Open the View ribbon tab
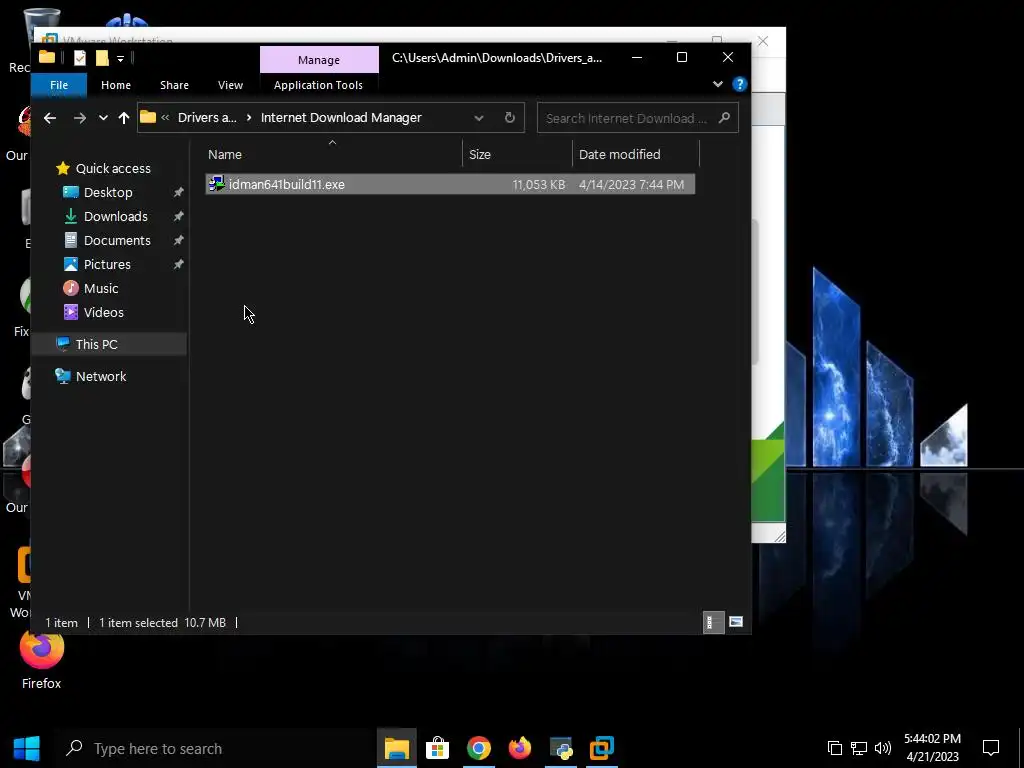1024x768 pixels. click(230, 85)
